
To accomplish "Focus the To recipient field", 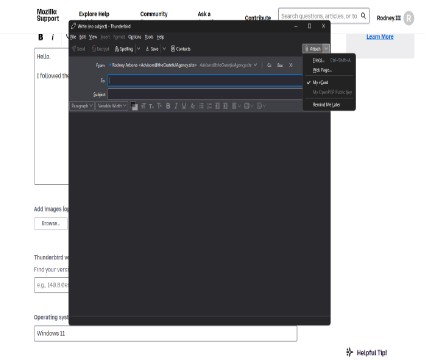I will (x=205, y=80).
